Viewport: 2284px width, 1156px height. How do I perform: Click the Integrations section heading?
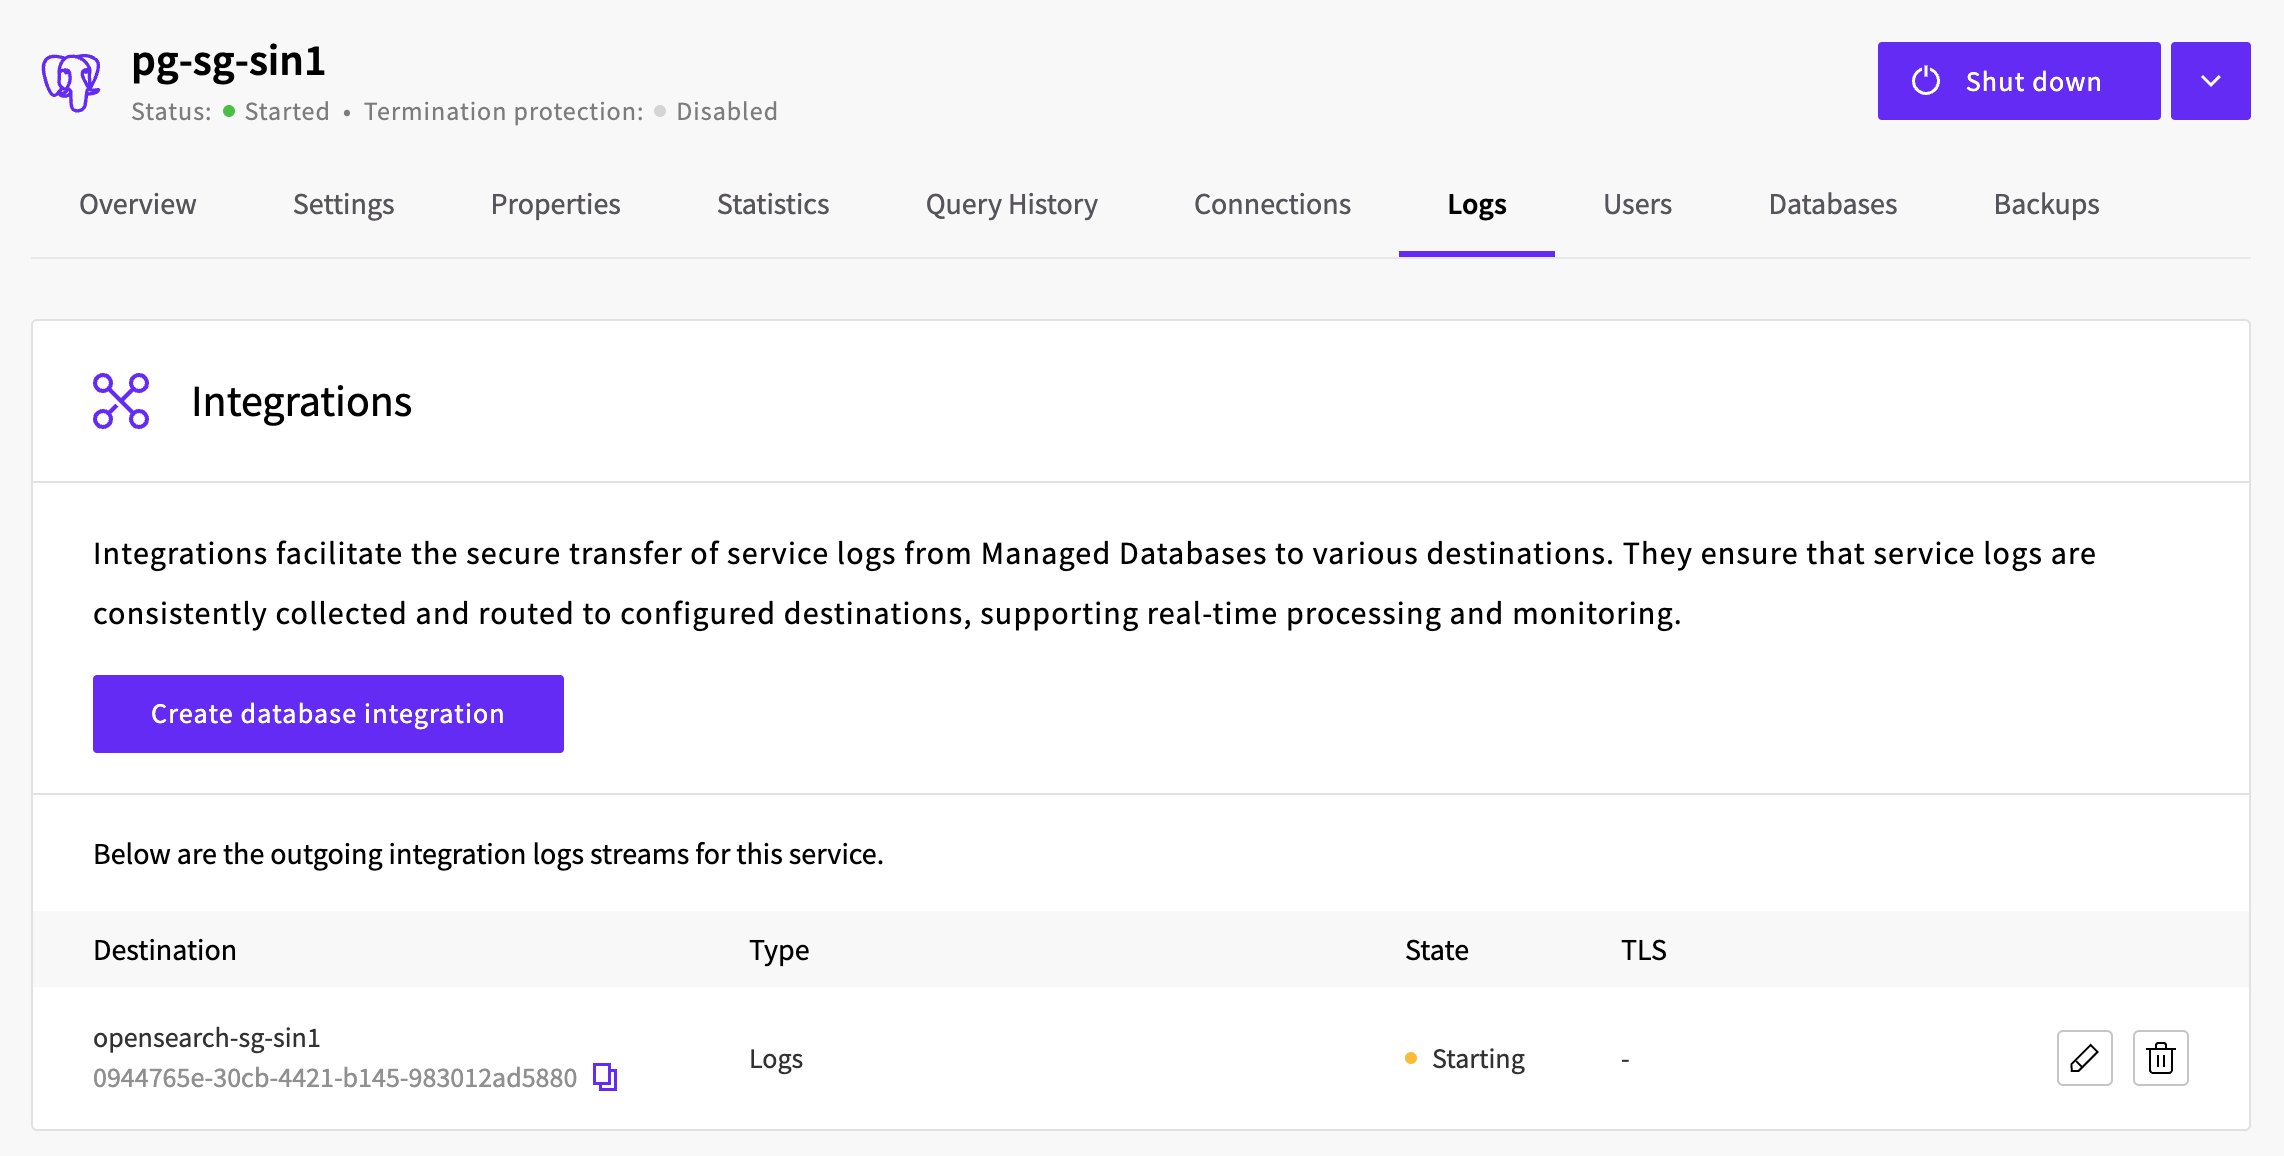(x=301, y=402)
